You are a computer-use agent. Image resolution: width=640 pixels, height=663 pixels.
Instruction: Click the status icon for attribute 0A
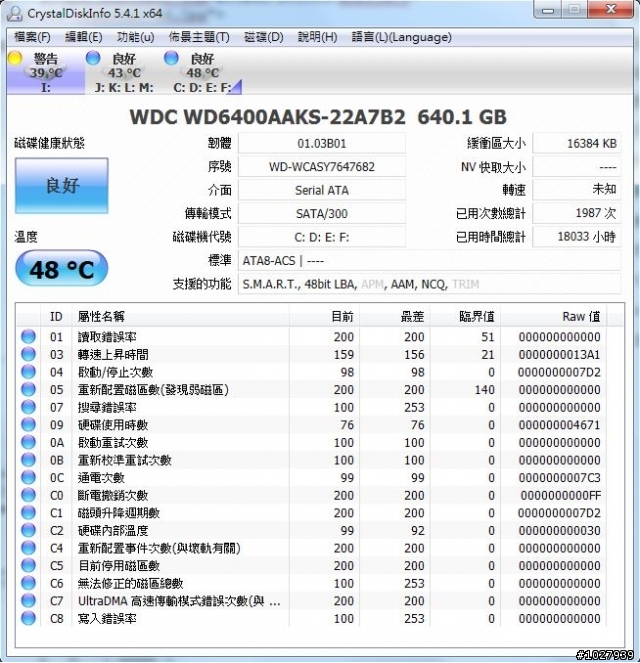tap(28, 442)
